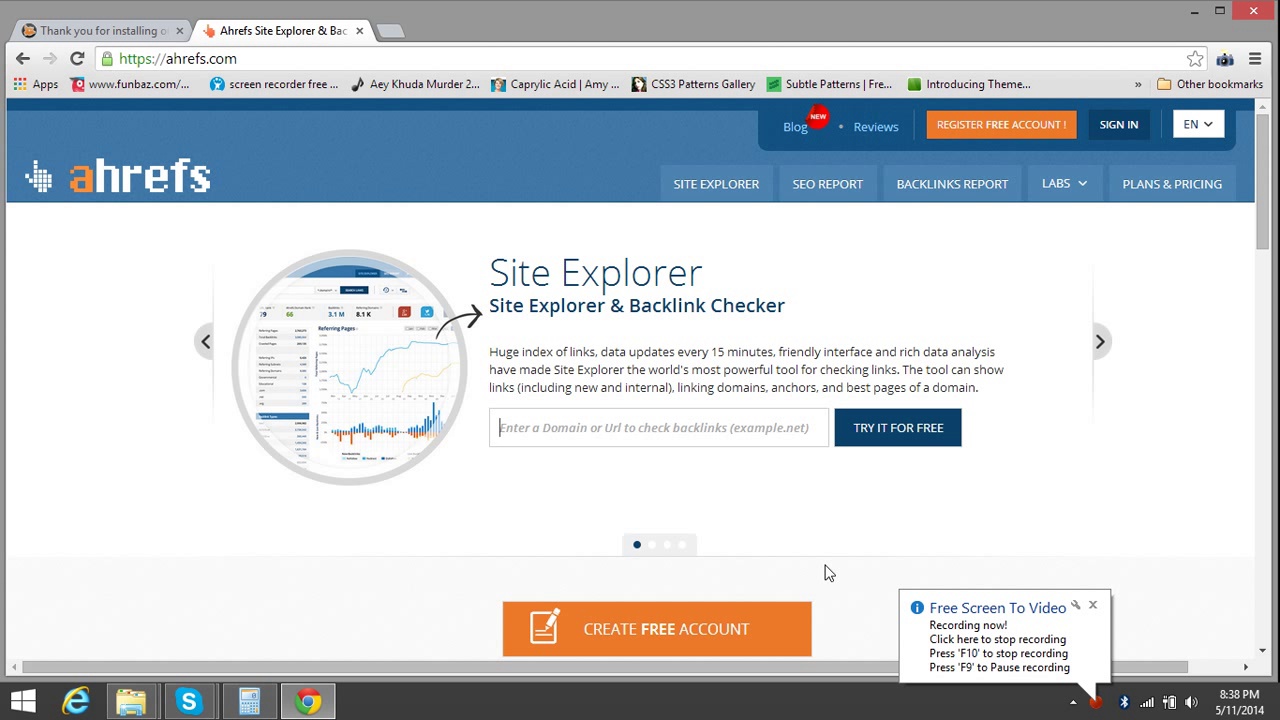Bookmark this page with the star icon
The width and height of the screenshot is (1280, 720).
pos(1195,59)
